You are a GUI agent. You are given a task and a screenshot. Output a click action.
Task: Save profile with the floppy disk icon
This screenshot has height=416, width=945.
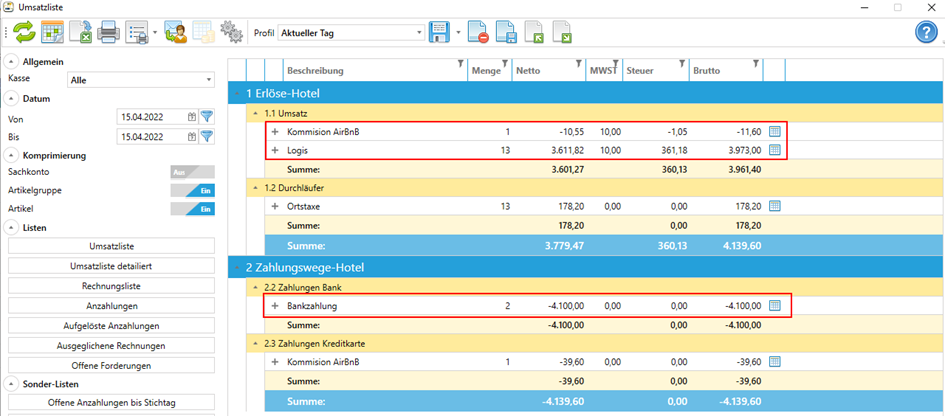439,32
